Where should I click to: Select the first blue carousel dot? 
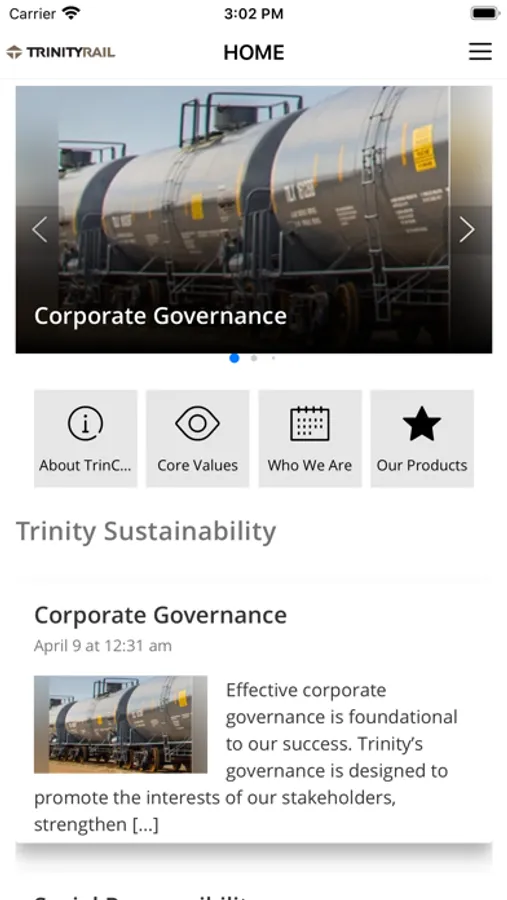coord(234,358)
